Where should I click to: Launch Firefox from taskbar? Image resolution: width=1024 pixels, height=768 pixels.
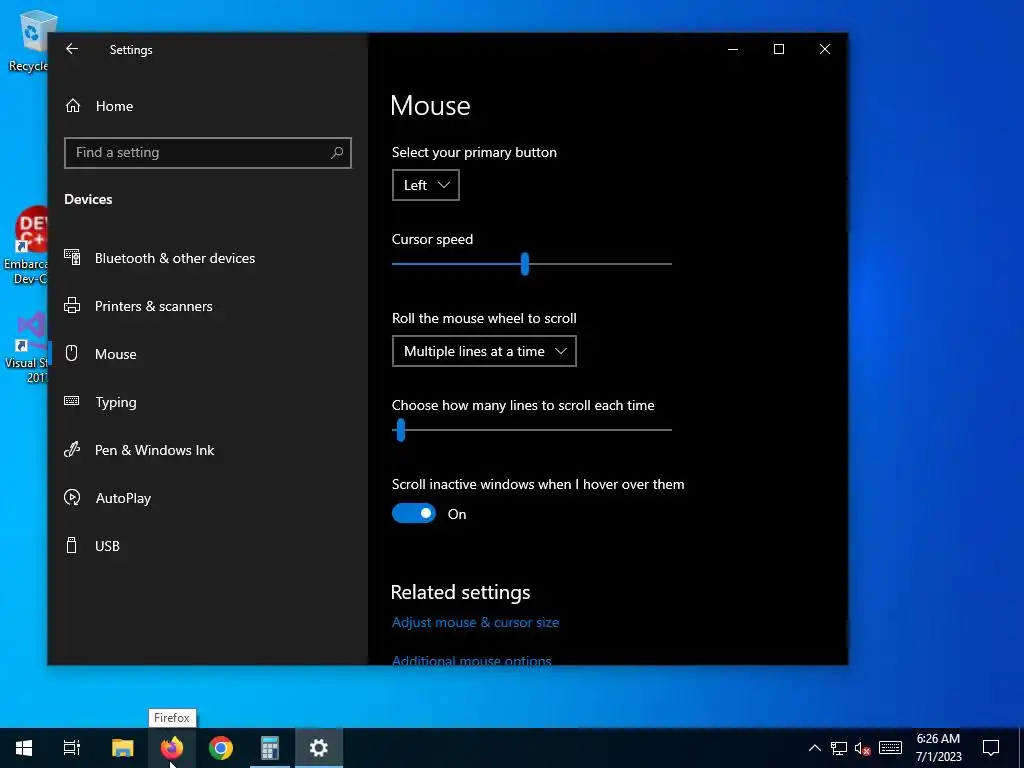click(172, 748)
